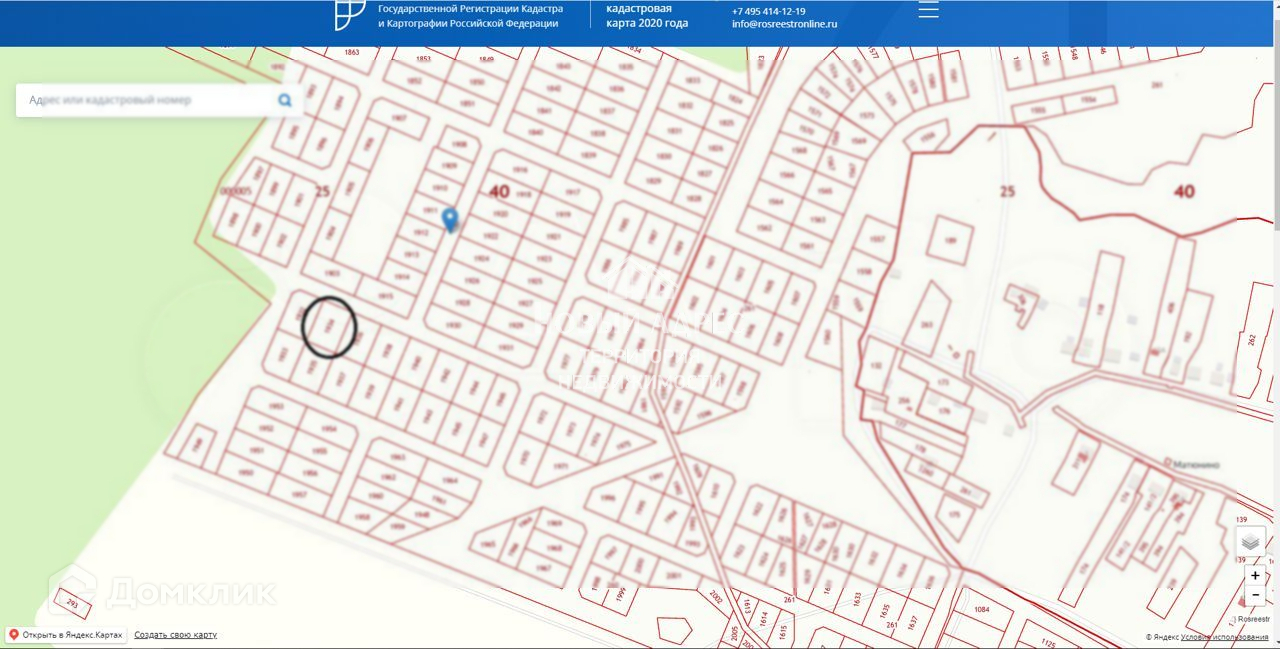Viewport: 1280px width, 649px height.
Task: Click the Матюнино village label
Action: tap(1194, 463)
